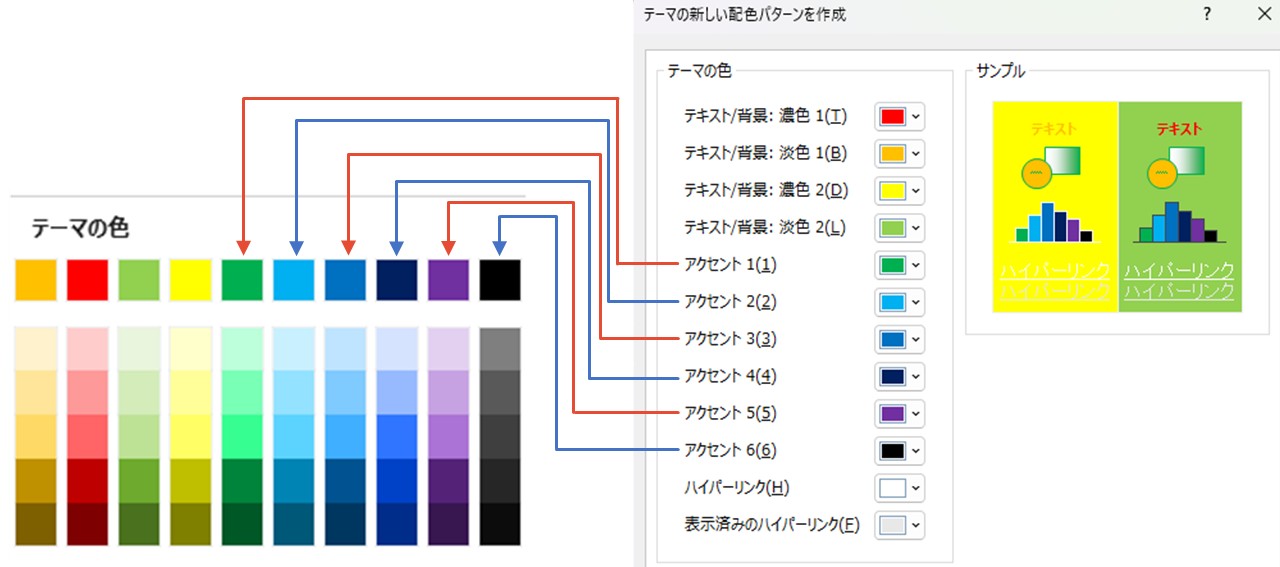
Task: Open the Accent 6 black color dropdown
Action: click(899, 451)
